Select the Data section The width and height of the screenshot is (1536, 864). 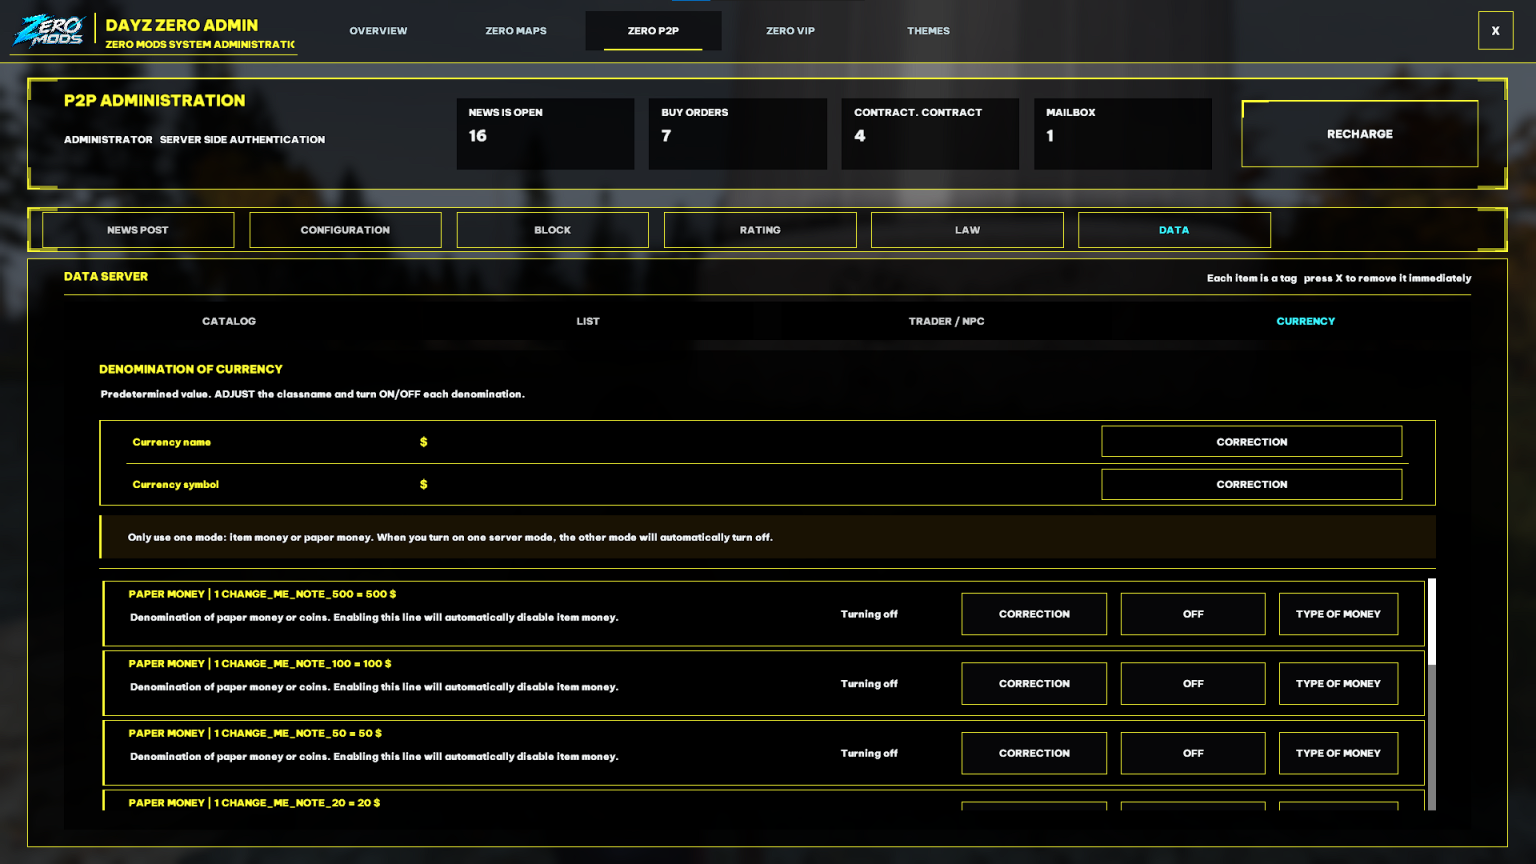1174,230
